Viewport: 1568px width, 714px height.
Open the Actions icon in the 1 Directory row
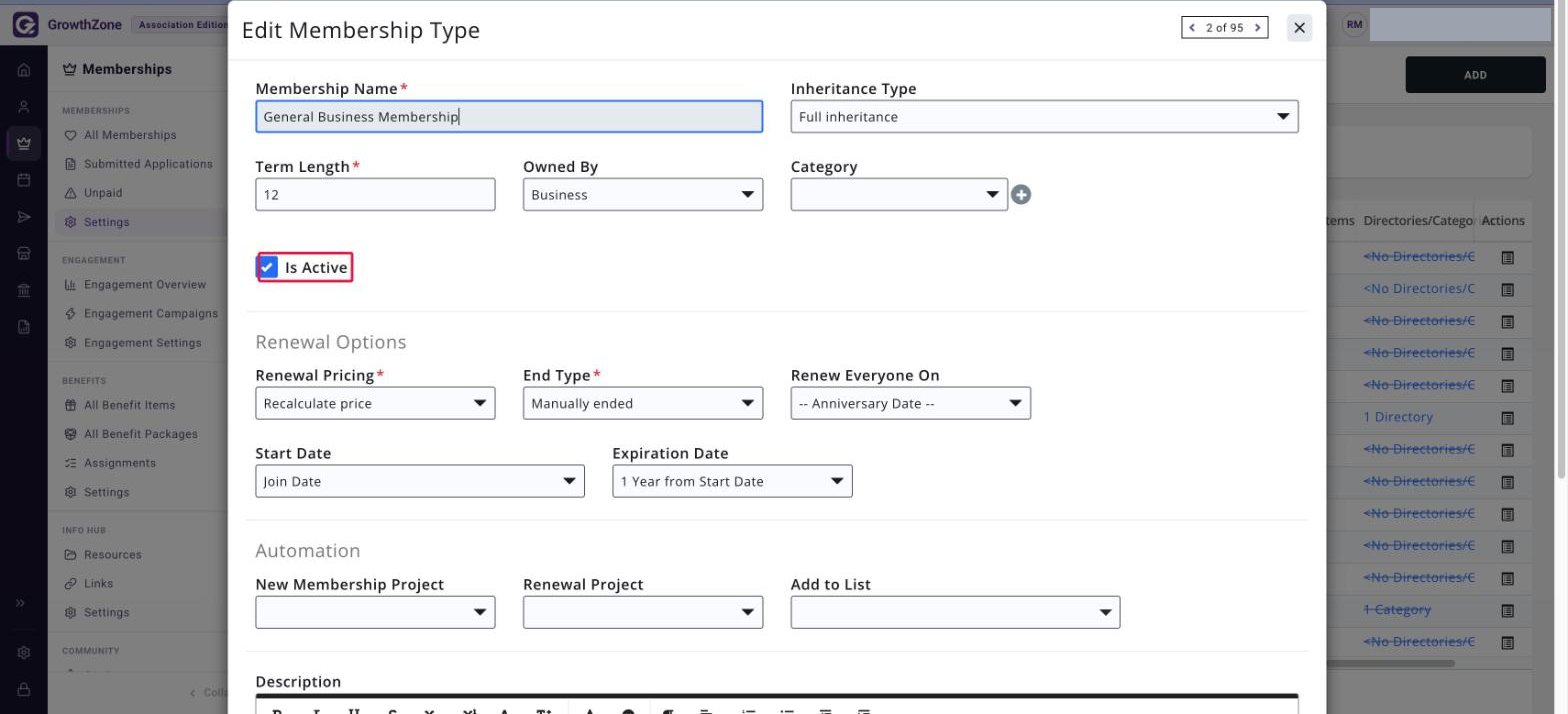pyautogui.click(x=1508, y=418)
